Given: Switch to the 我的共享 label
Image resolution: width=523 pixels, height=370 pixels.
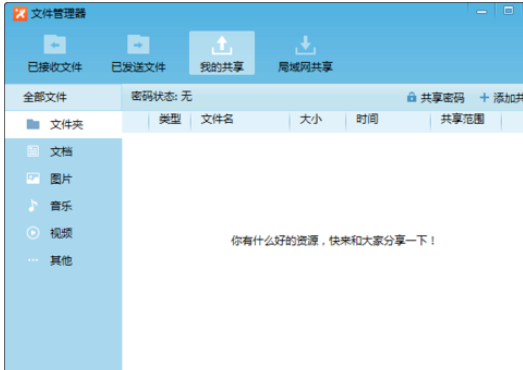Looking at the screenshot, I should click(x=222, y=67).
